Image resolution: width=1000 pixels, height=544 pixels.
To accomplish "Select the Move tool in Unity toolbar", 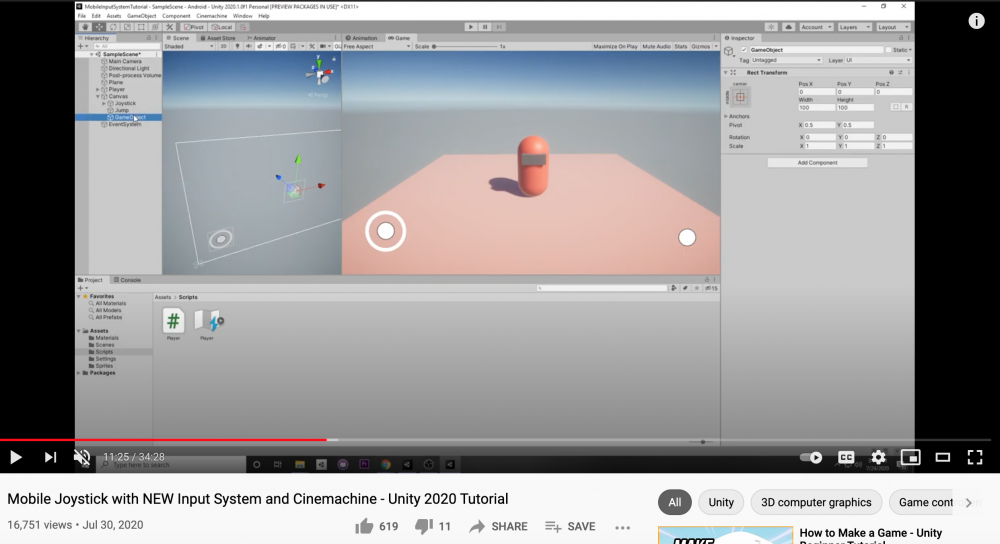I will click(x=99, y=27).
